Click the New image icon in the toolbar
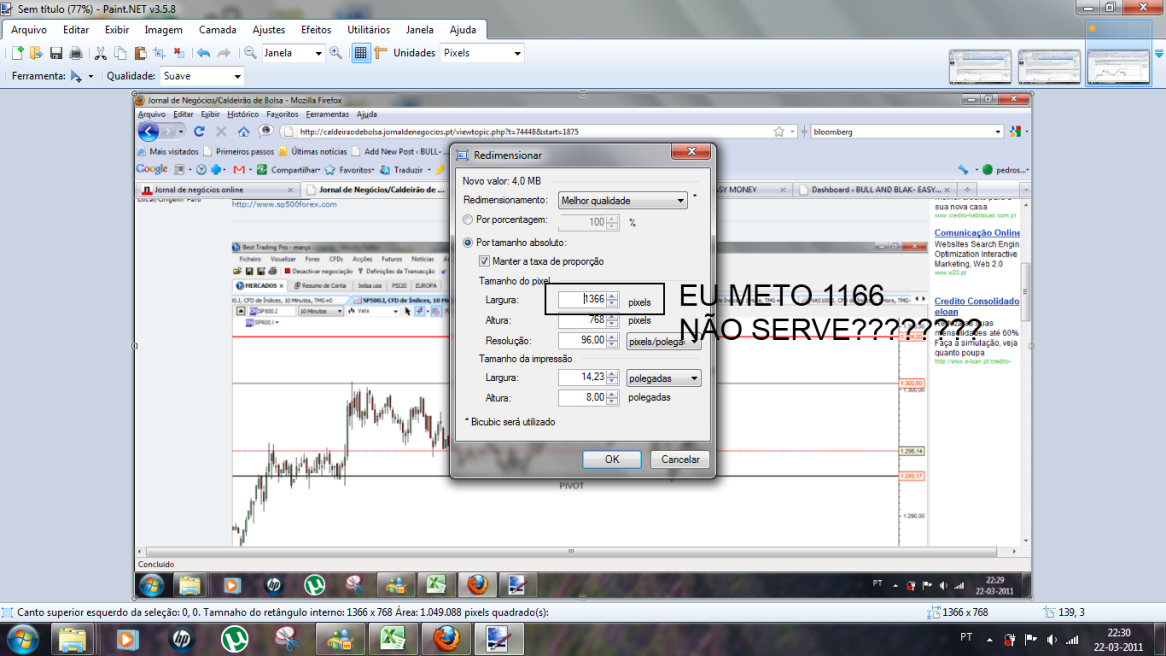The image size is (1166, 656). point(17,53)
